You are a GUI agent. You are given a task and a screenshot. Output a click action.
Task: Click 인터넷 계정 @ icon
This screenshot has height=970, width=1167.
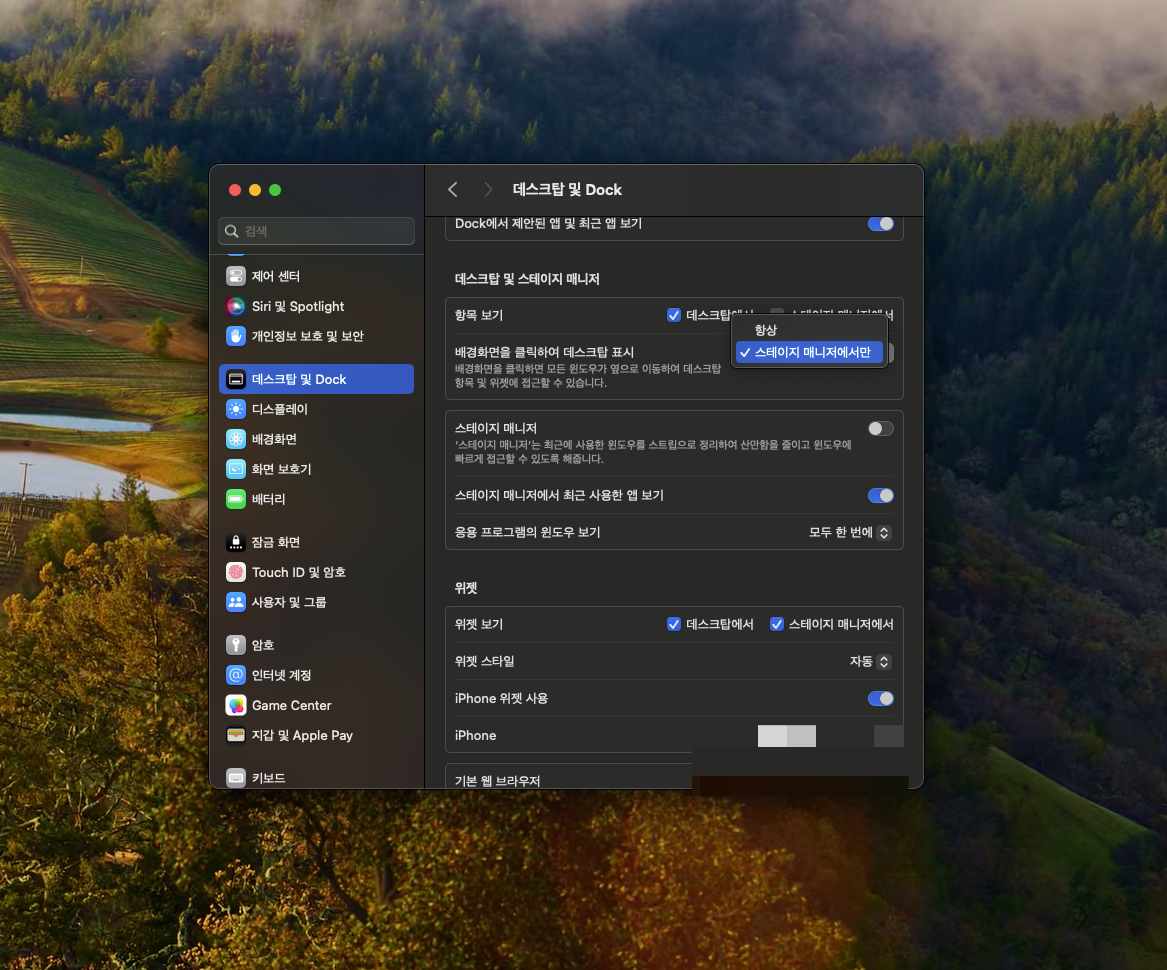tap(236, 675)
